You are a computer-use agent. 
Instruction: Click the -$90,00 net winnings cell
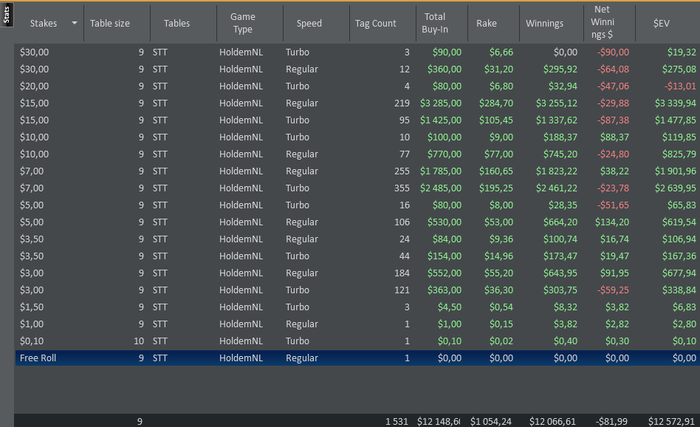point(613,52)
